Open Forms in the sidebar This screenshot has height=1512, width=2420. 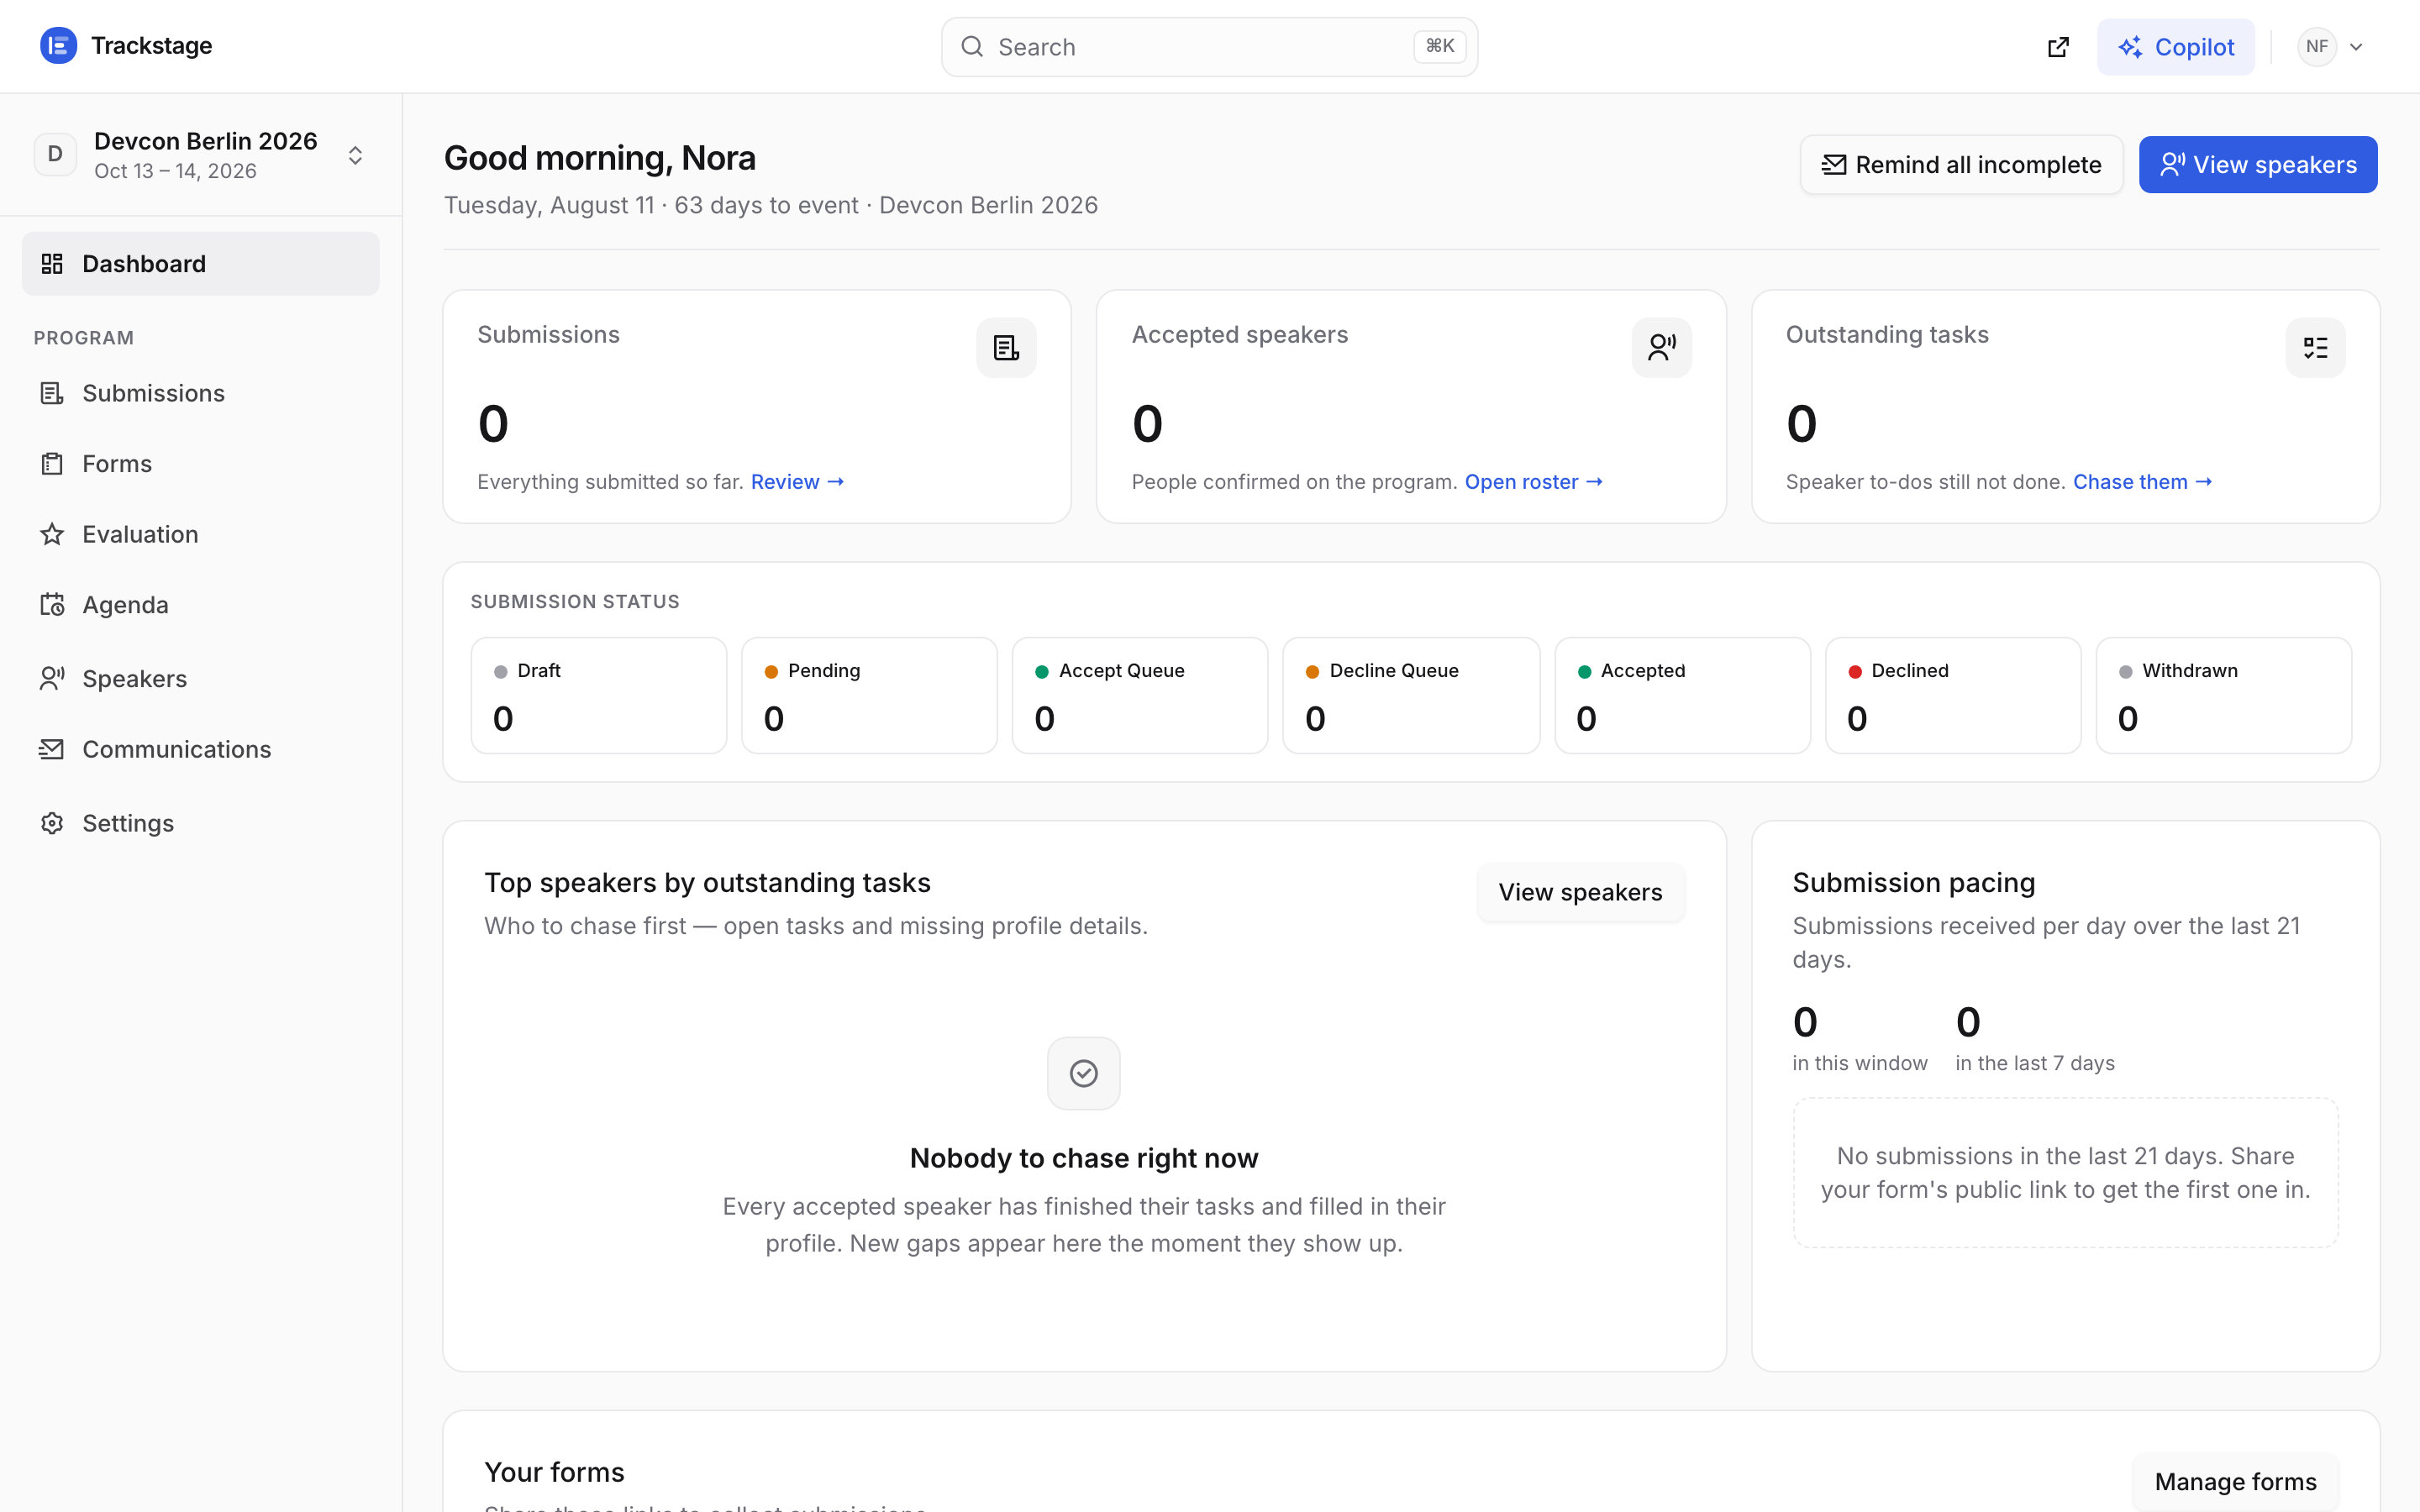[201, 464]
